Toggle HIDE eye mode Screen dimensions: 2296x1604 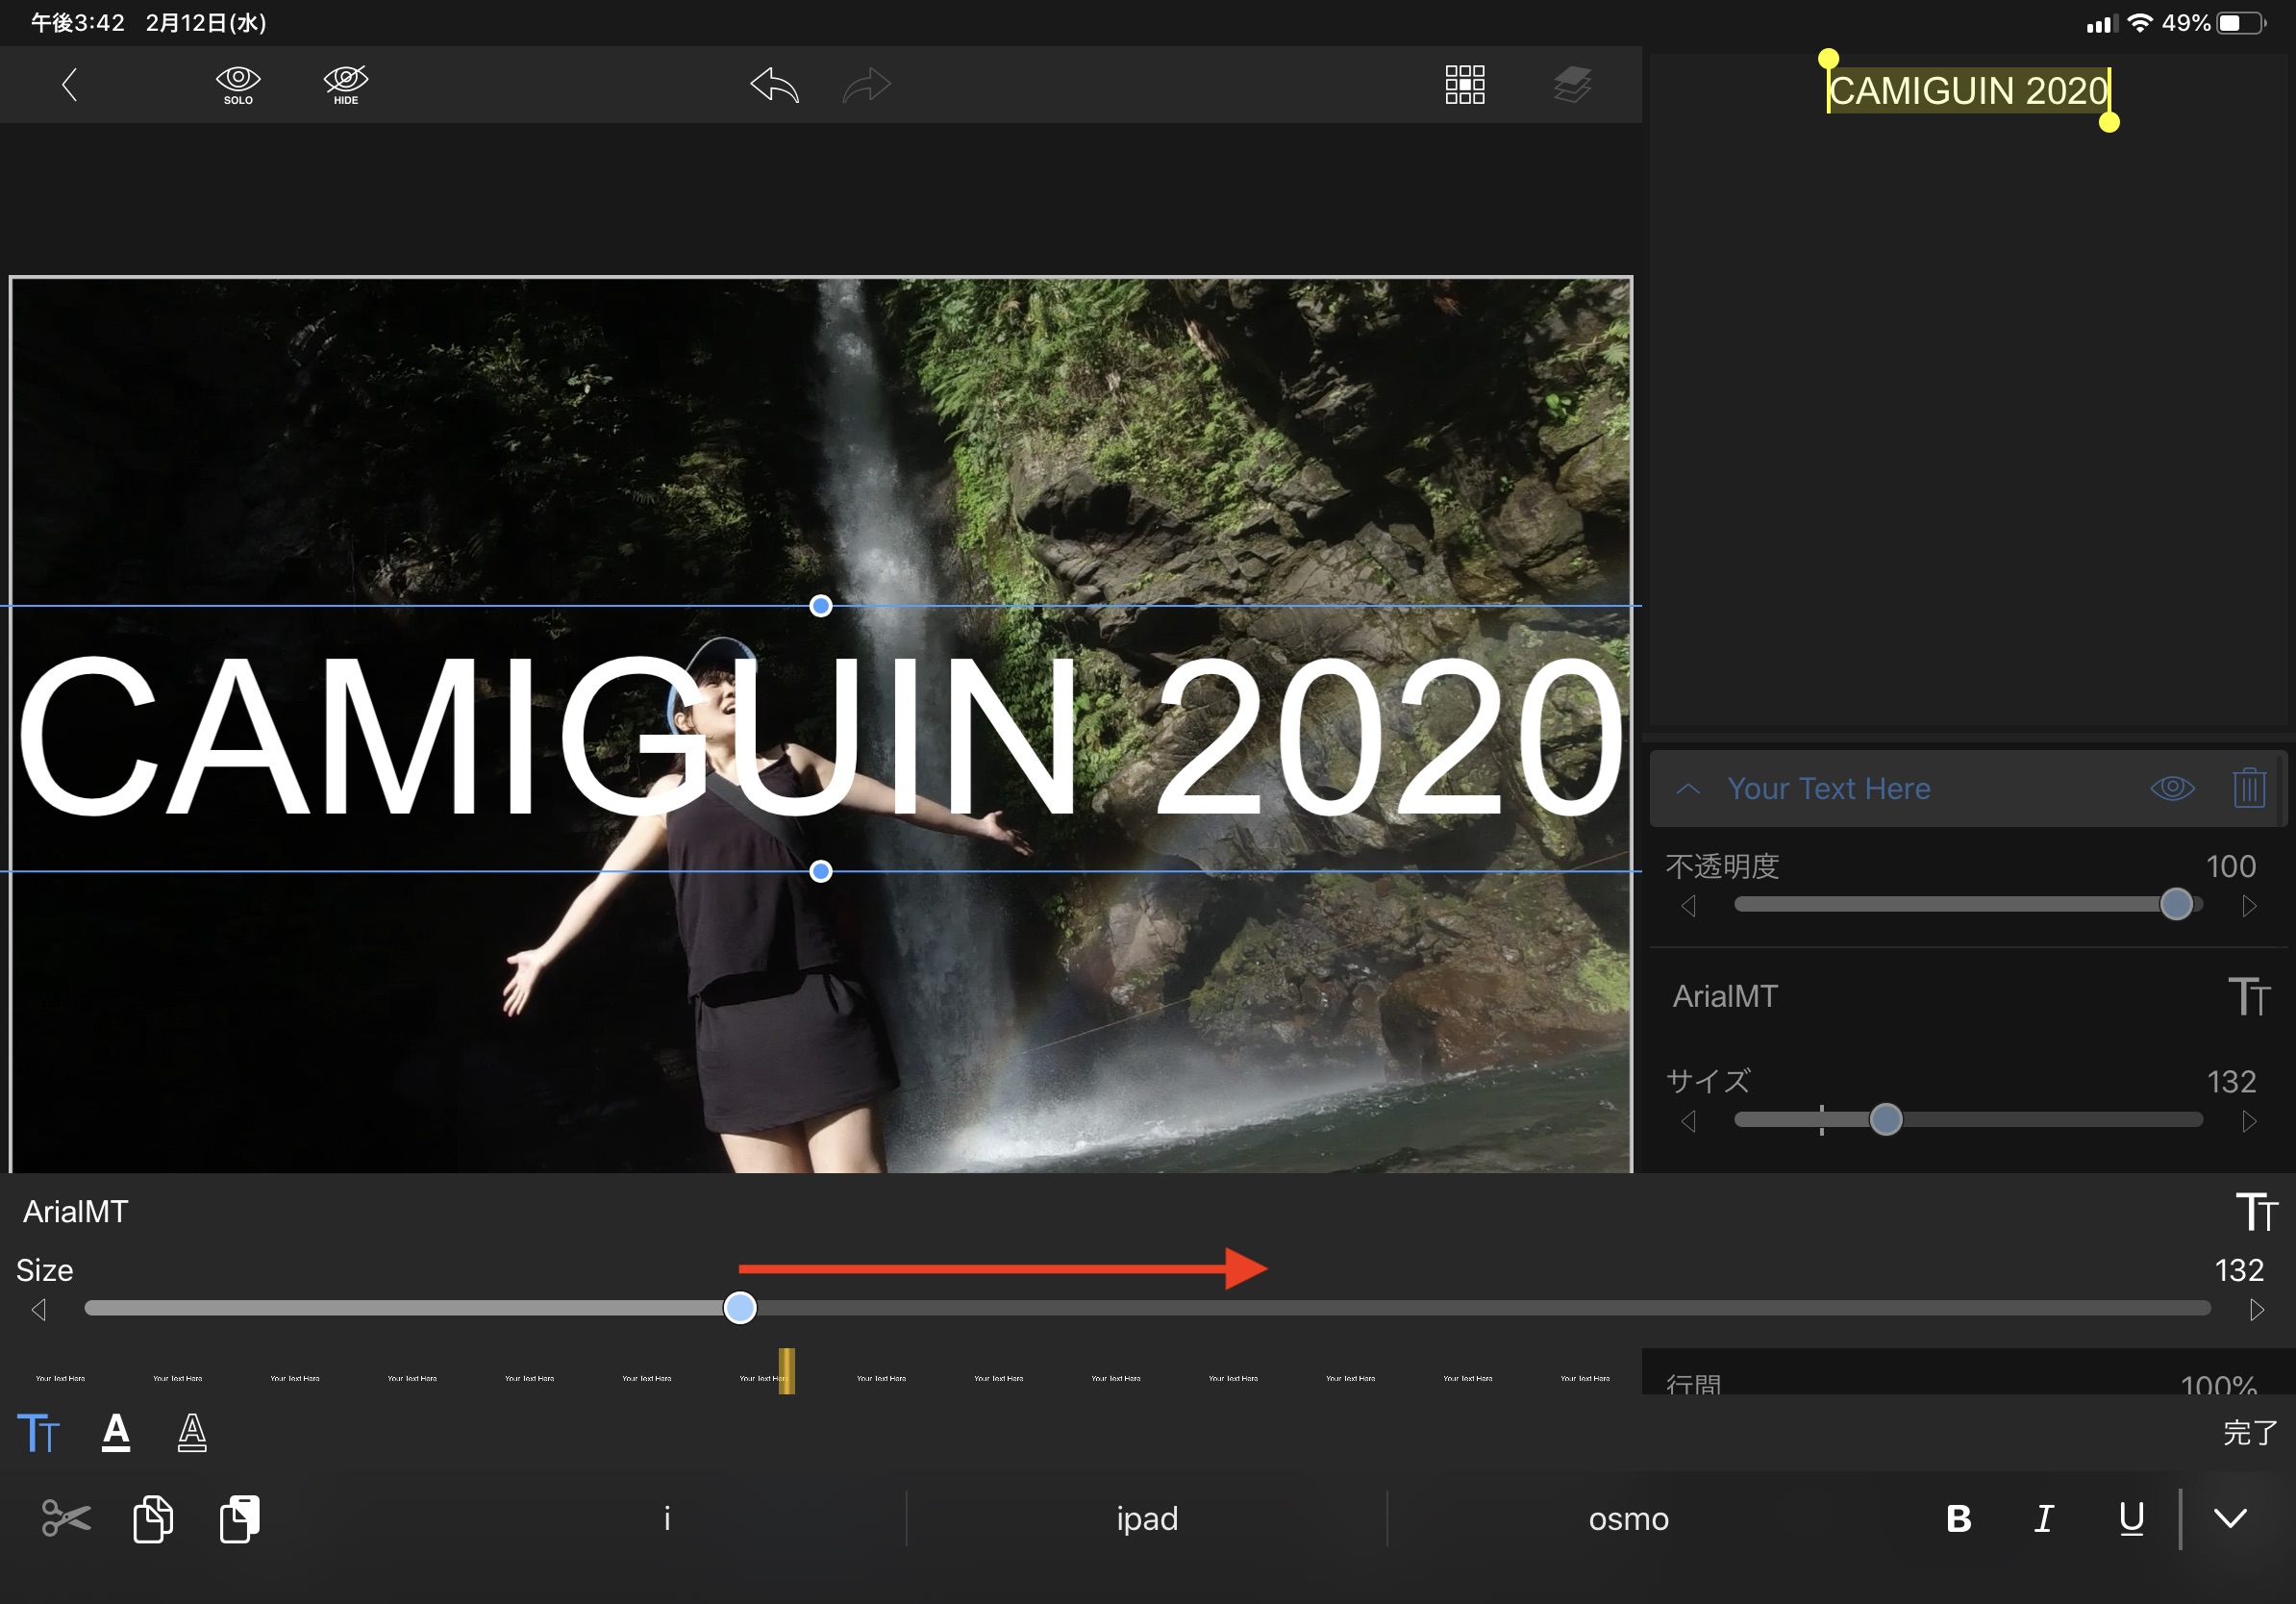[346, 85]
